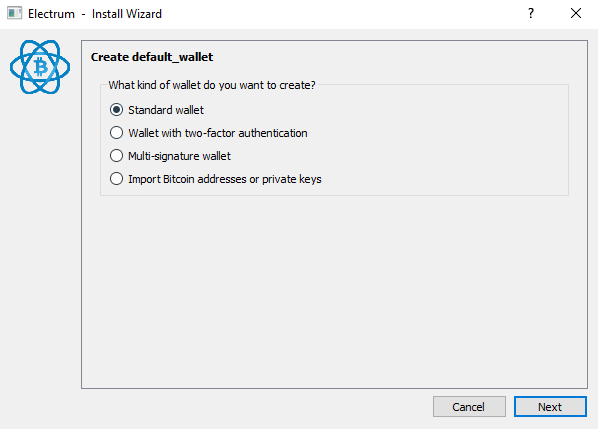
Task: Click the "What kind of wallet" group title
Action: (x=212, y=85)
